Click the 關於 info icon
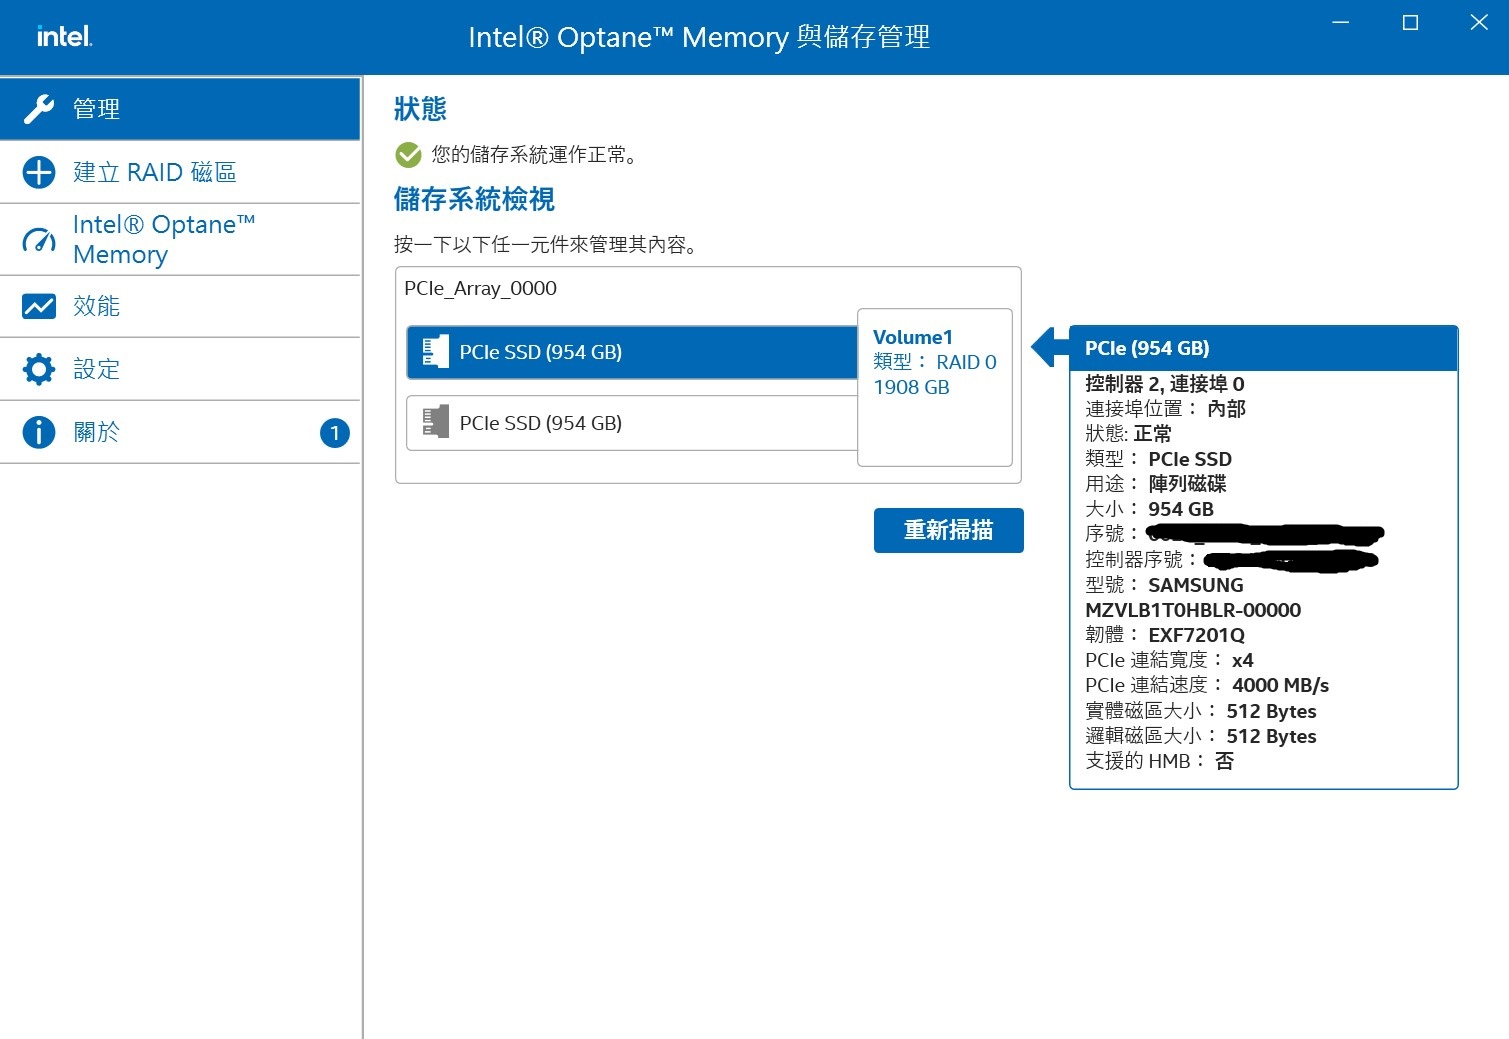 pyautogui.click(x=38, y=432)
